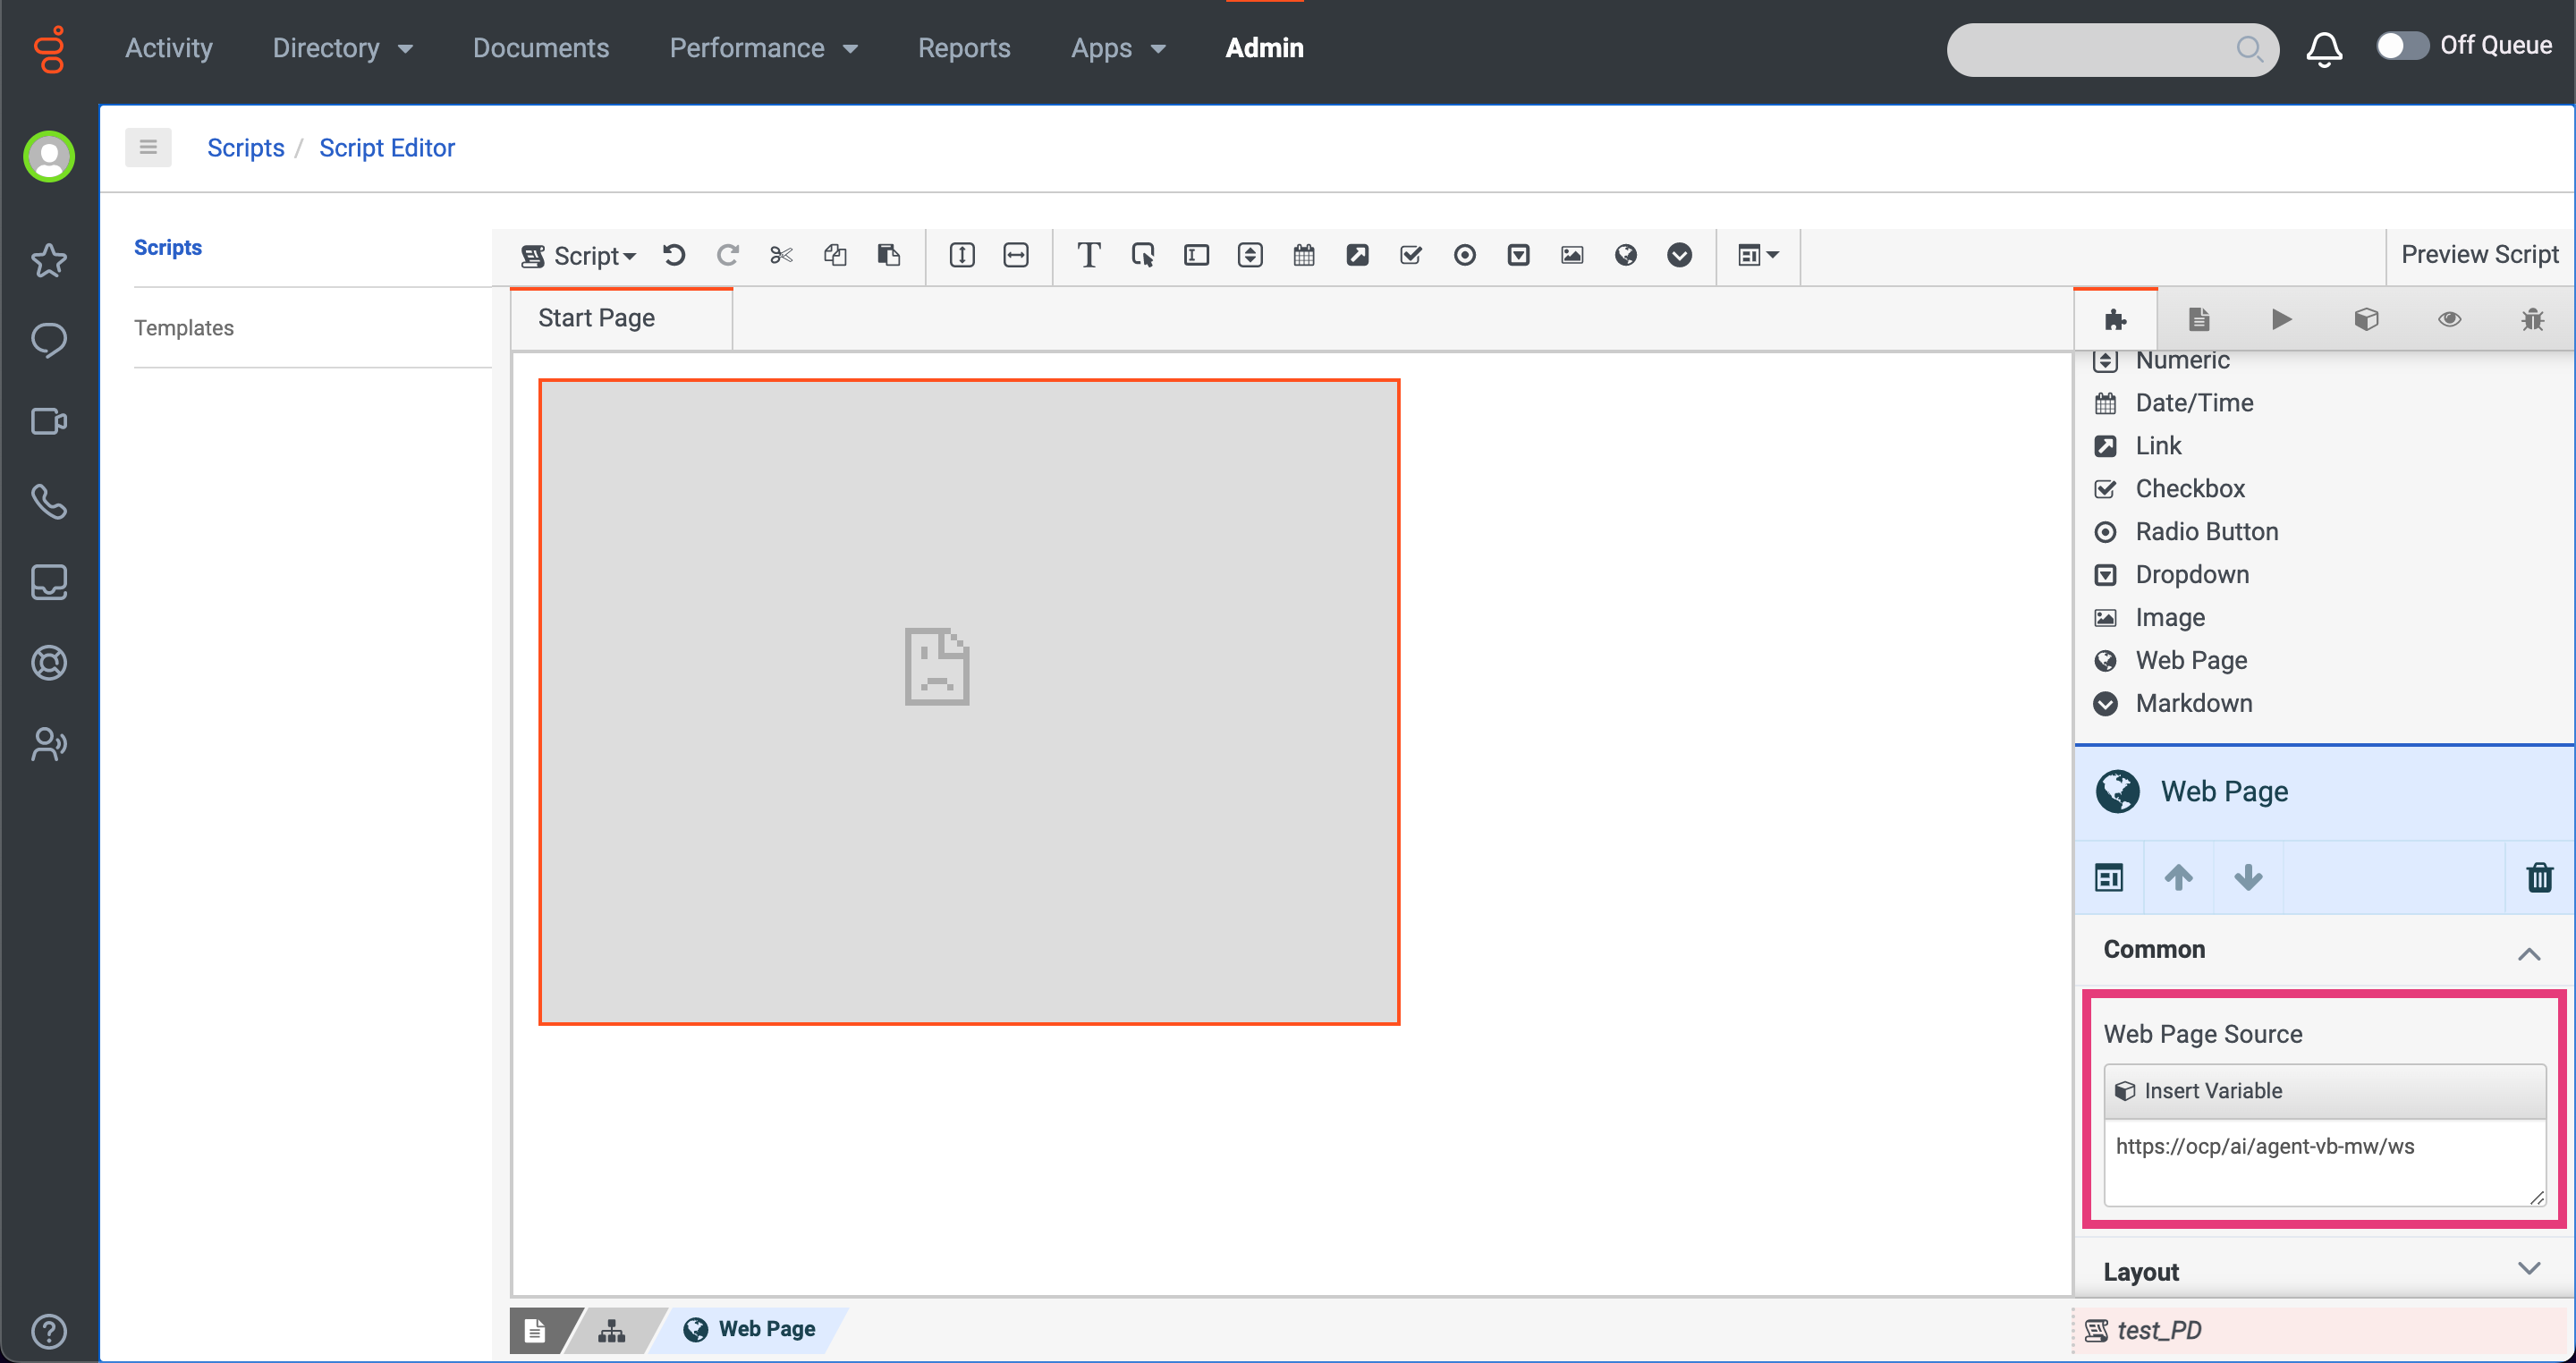Toggle the sidebar hamburger menu button
This screenshot has height=1363, width=2576.
(148, 147)
